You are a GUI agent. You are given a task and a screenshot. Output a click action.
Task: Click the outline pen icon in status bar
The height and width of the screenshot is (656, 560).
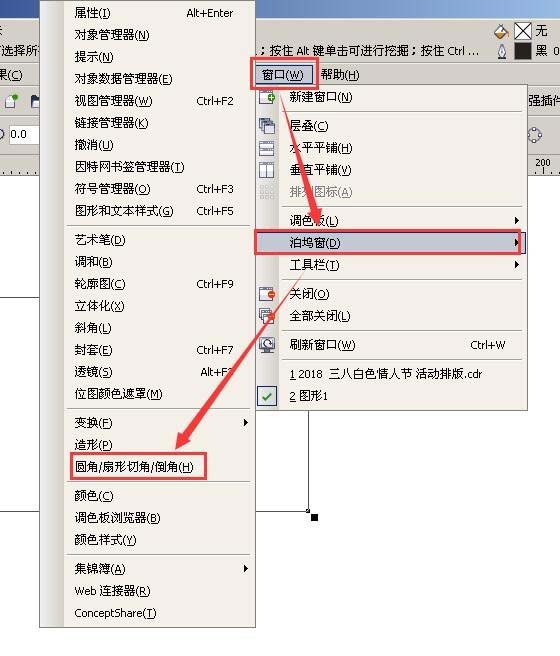(502, 51)
